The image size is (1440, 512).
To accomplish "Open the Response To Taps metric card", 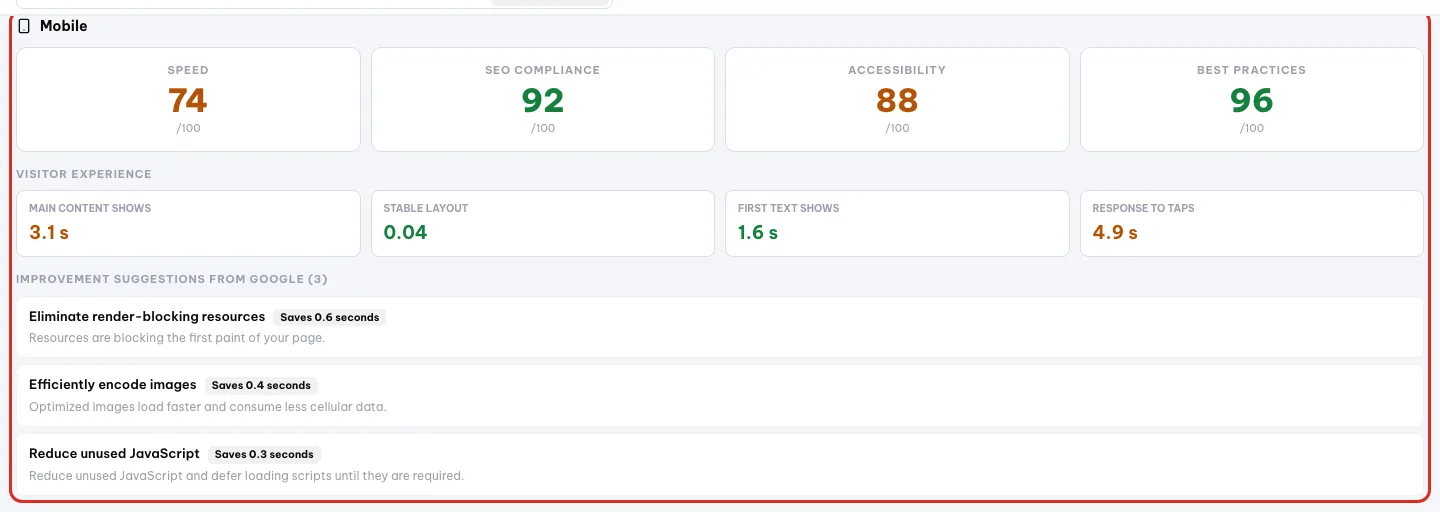I will (1251, 224).
